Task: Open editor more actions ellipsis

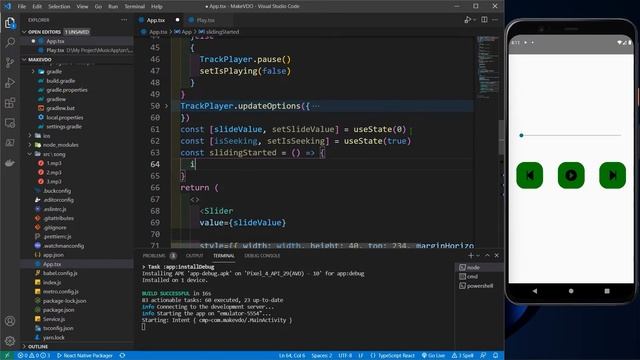Action: [495, 20]
